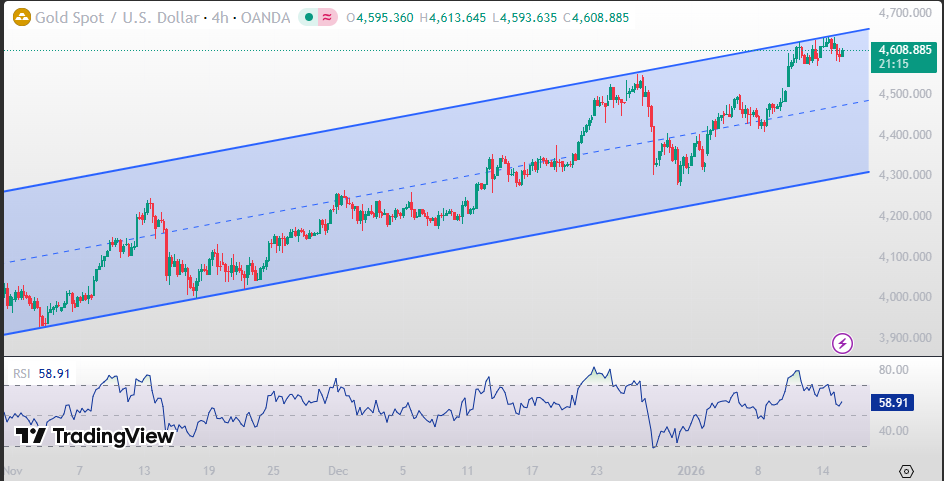Select the RSI indicator legend label
944x481 pixels.
tap(21, 373)
